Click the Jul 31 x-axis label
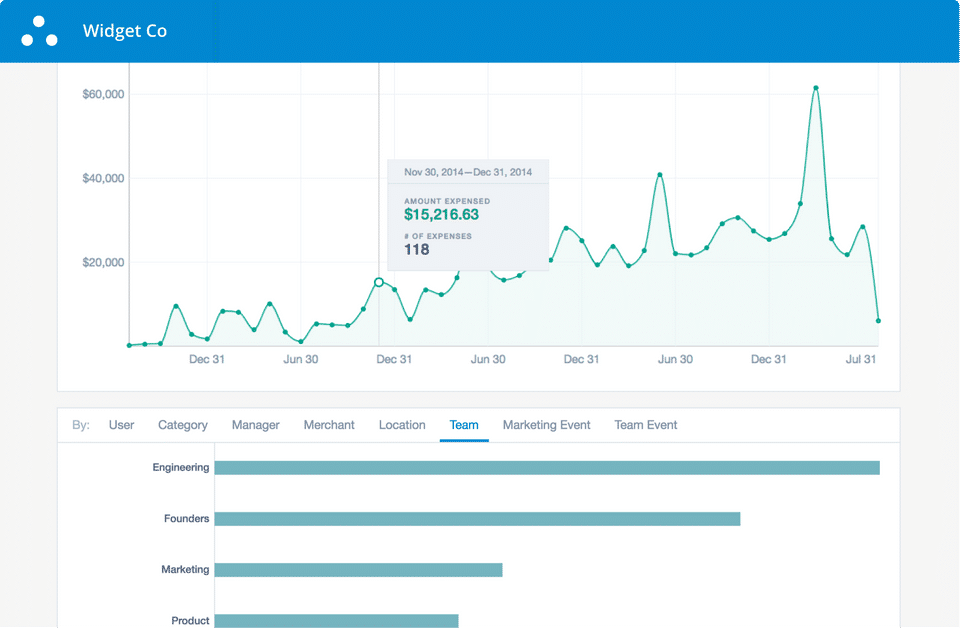The height and width of the screenshot is (628, 960). 860,359
